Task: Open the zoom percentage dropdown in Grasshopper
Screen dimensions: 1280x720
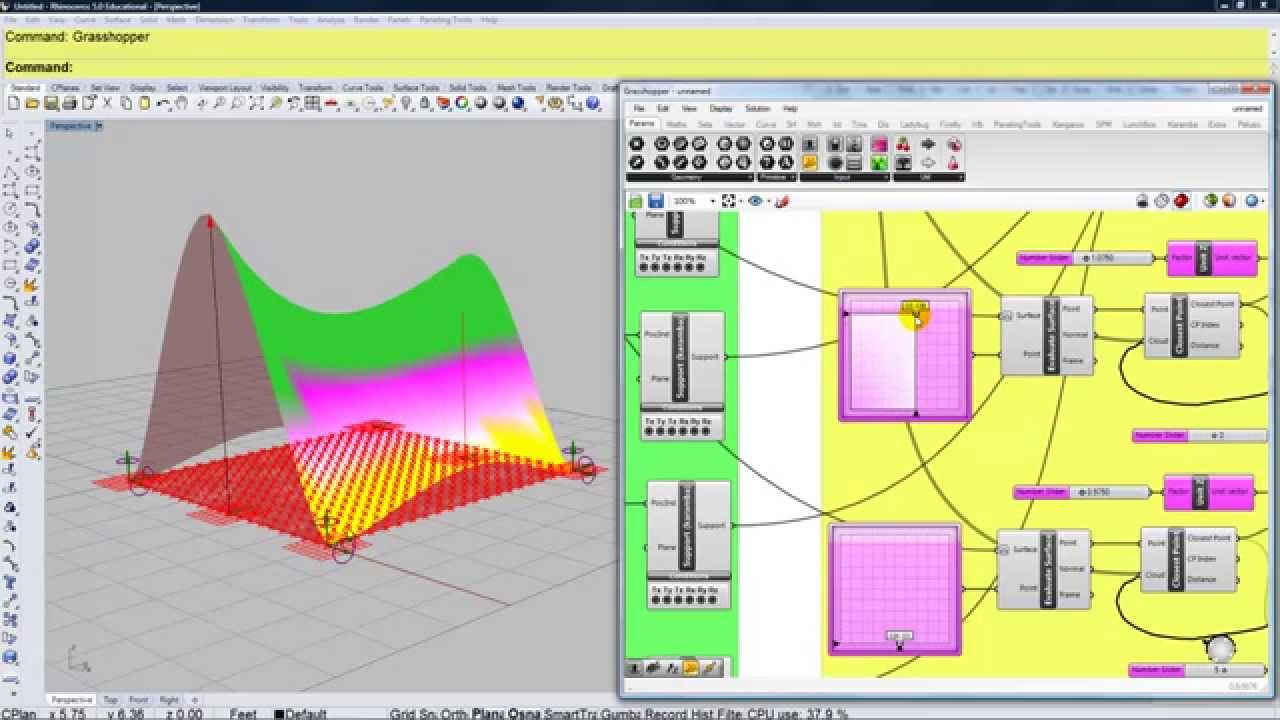Action: point(712,201)
